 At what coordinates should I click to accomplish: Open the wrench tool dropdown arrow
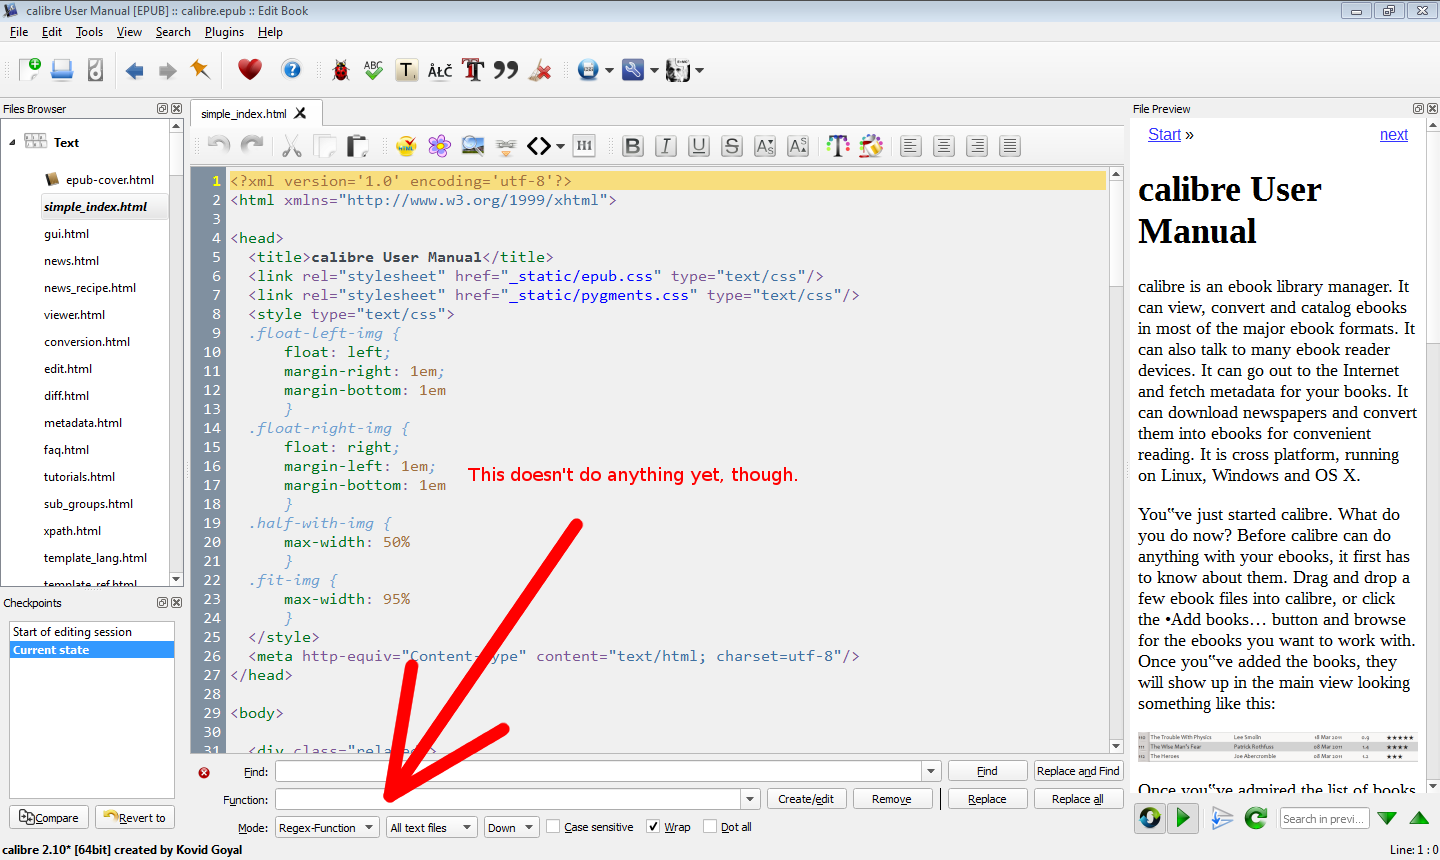(x=655, y=71)
